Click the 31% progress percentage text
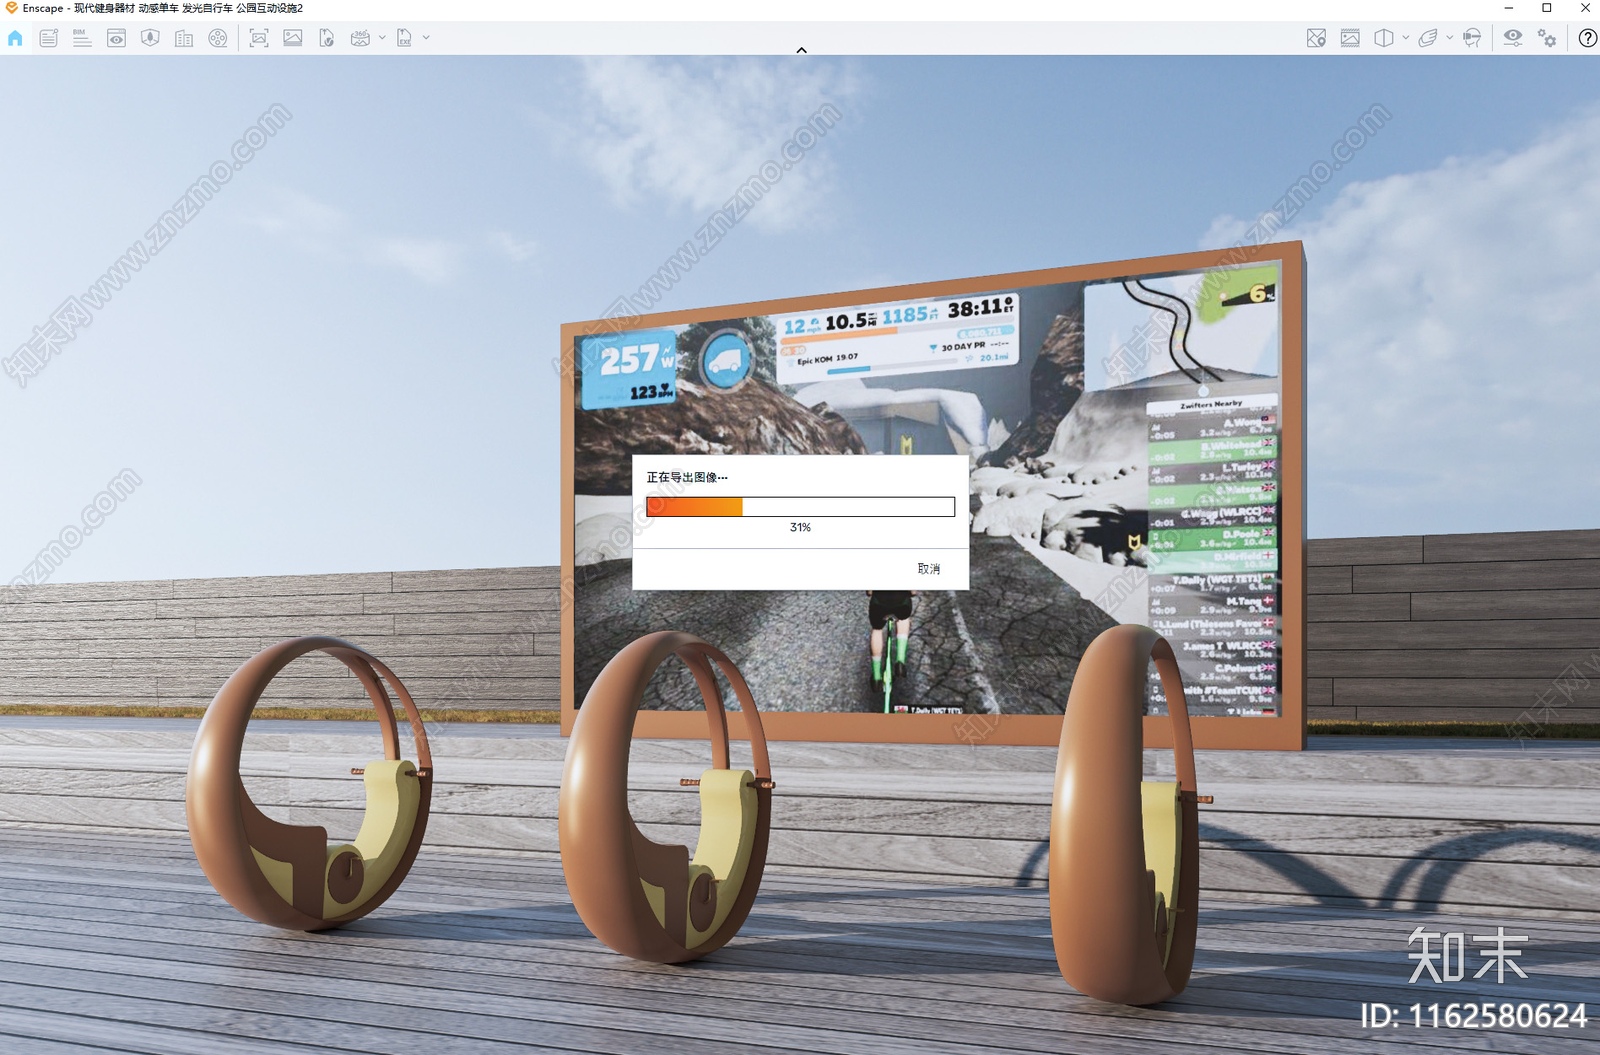The image size is (1600, 1055). click(800, 528)
